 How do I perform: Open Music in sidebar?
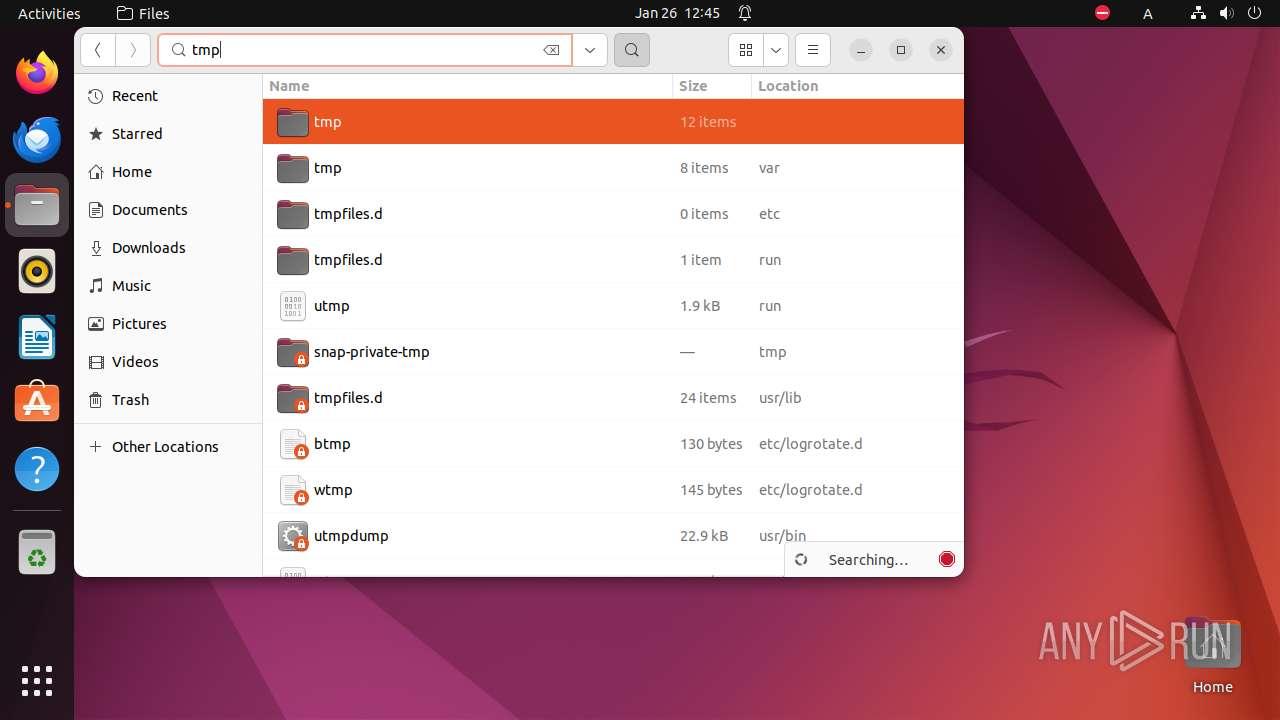point(168,286)
